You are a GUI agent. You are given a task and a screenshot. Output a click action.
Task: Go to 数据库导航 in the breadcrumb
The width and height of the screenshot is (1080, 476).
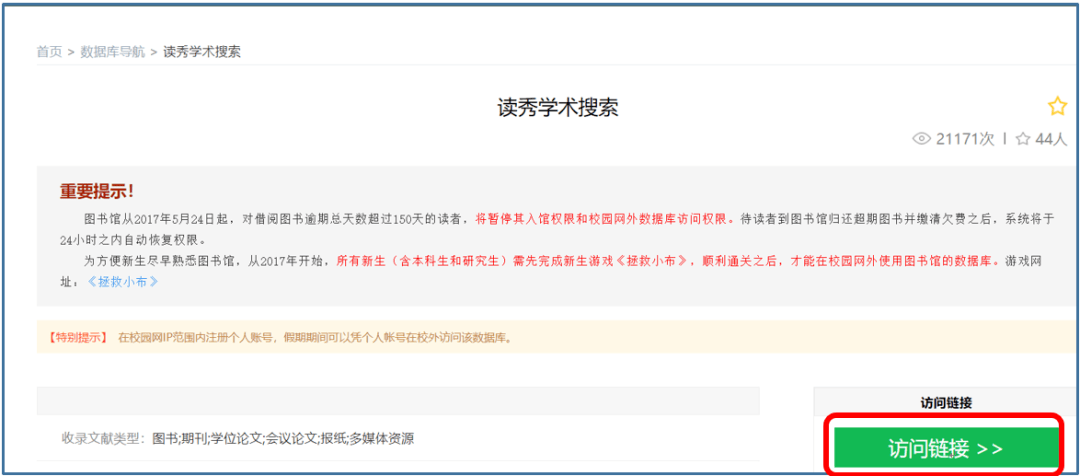pos(113,52)
